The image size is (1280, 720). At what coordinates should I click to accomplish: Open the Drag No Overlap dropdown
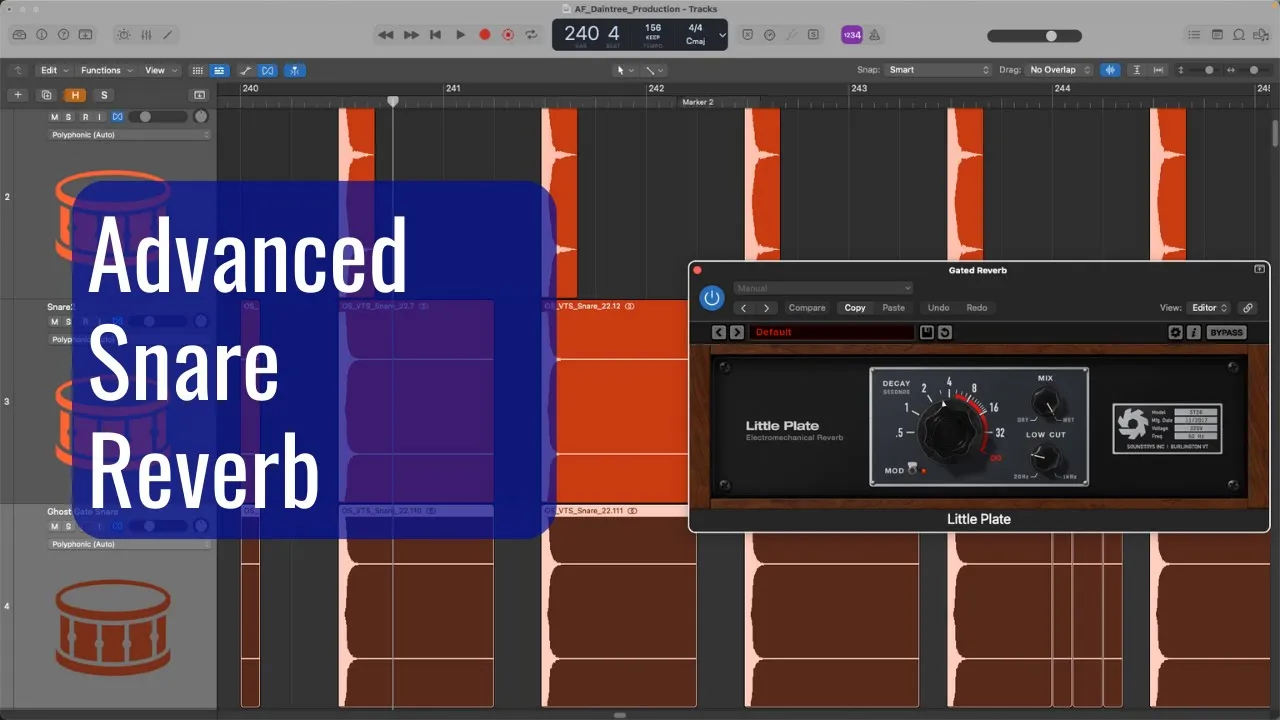click(x=1057, y=70)
